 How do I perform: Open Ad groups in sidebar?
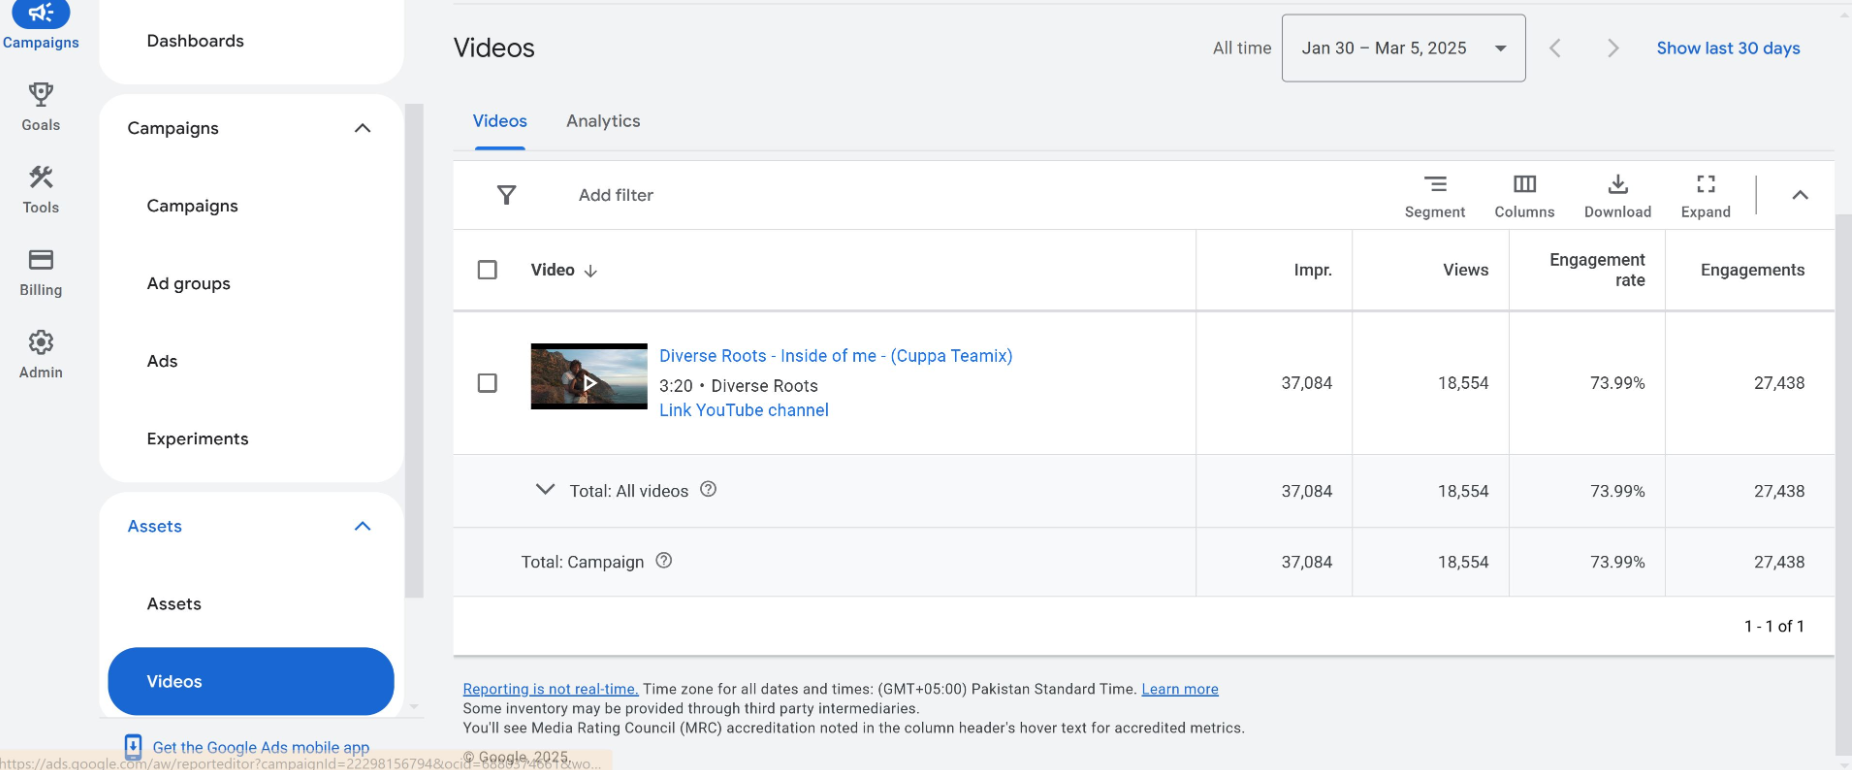pos(188,283)
